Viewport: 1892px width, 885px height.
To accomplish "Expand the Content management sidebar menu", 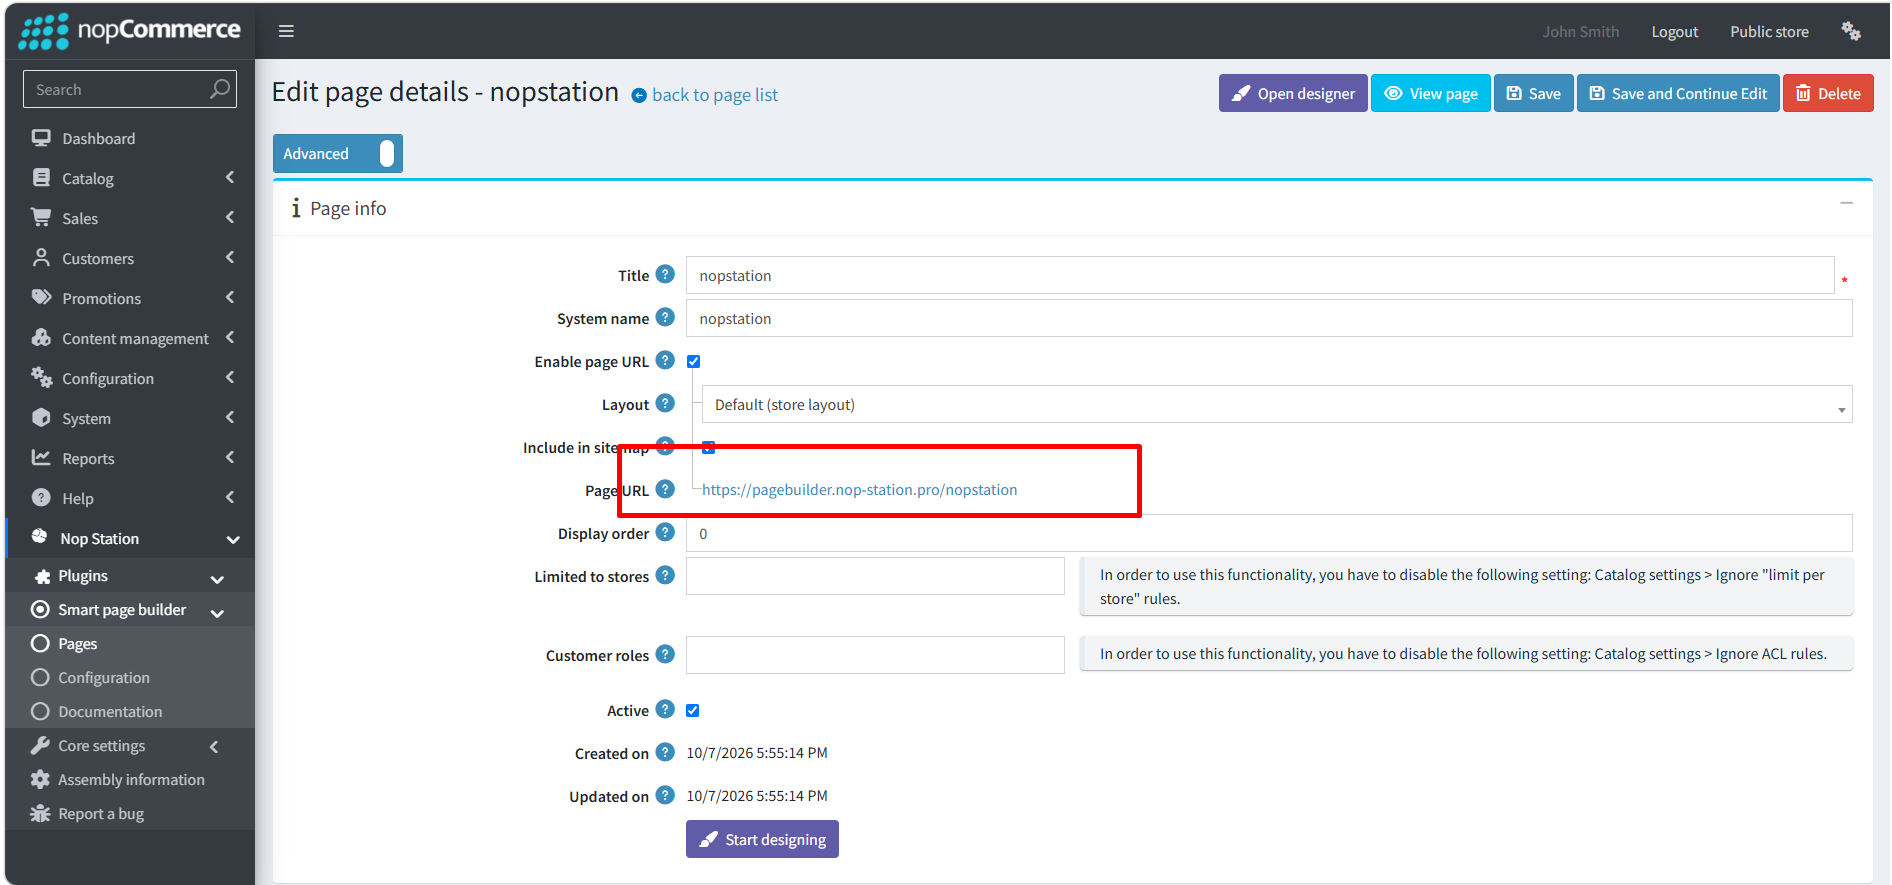I will 130,338.
